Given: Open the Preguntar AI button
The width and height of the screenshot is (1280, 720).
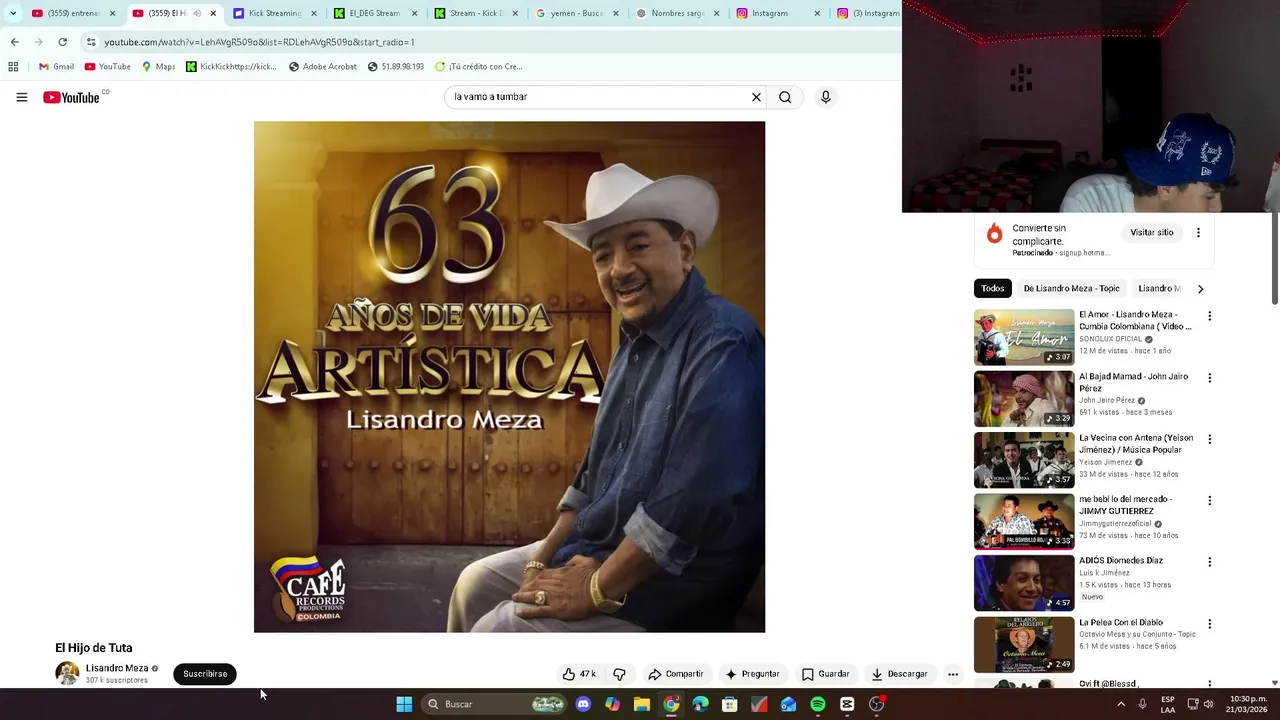Looking at the screenshot, I should pos(753,674).
